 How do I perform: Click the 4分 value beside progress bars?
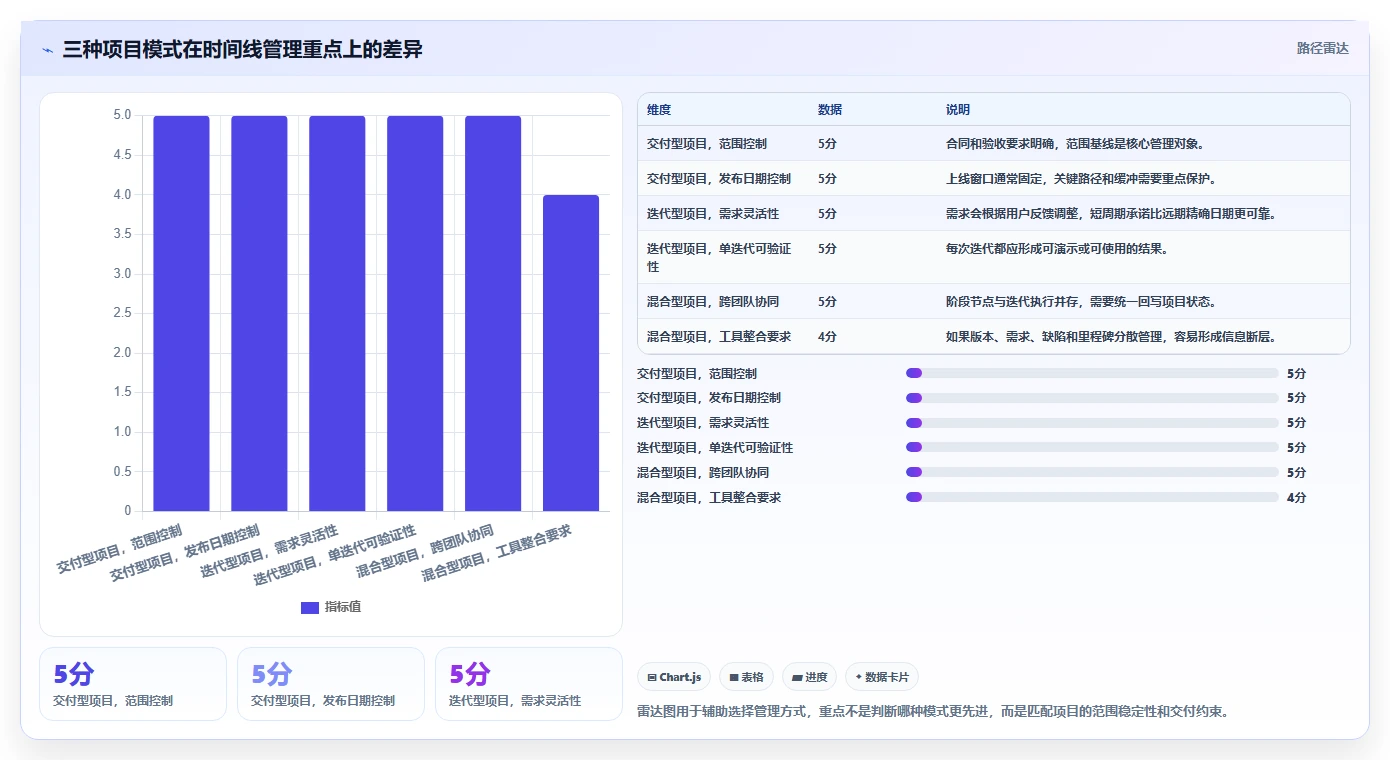(1296, 497)
